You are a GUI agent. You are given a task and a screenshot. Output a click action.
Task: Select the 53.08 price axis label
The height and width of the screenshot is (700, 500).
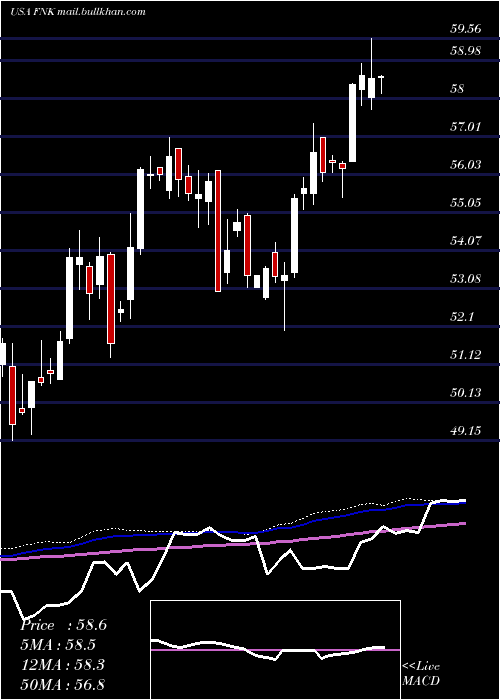(466, 279)
